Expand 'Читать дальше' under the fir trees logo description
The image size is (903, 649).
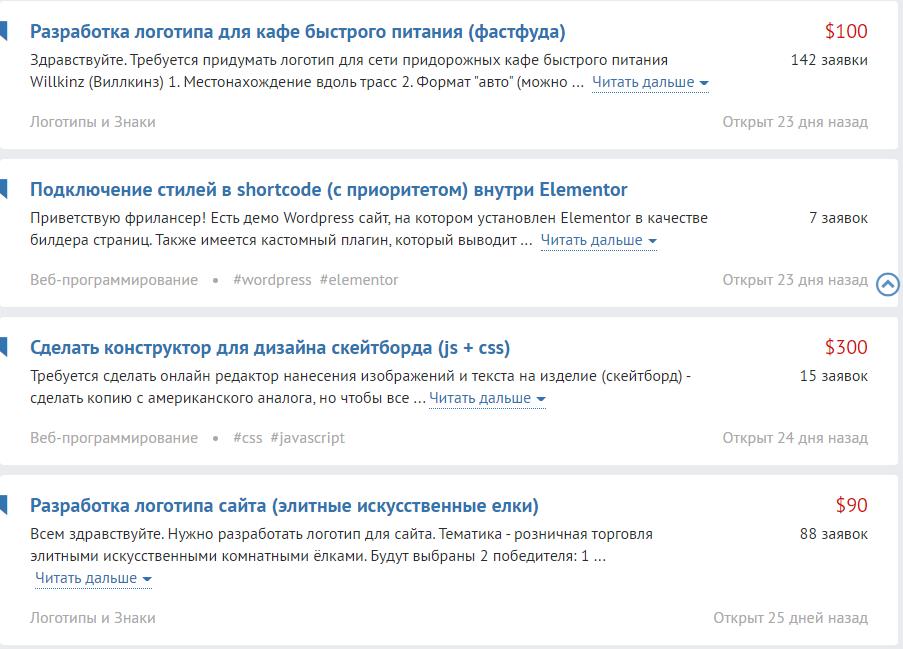coord(93,578)
